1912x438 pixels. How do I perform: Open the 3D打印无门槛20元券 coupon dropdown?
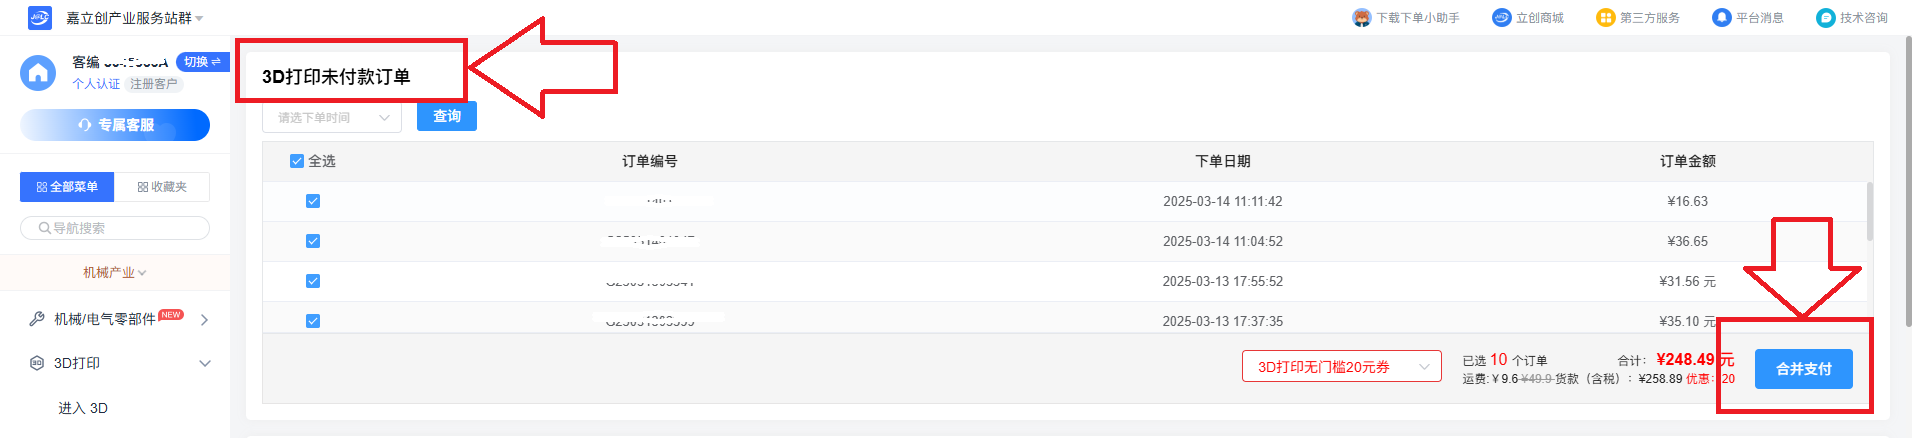pyautogui.click(x=1342, y=367)
